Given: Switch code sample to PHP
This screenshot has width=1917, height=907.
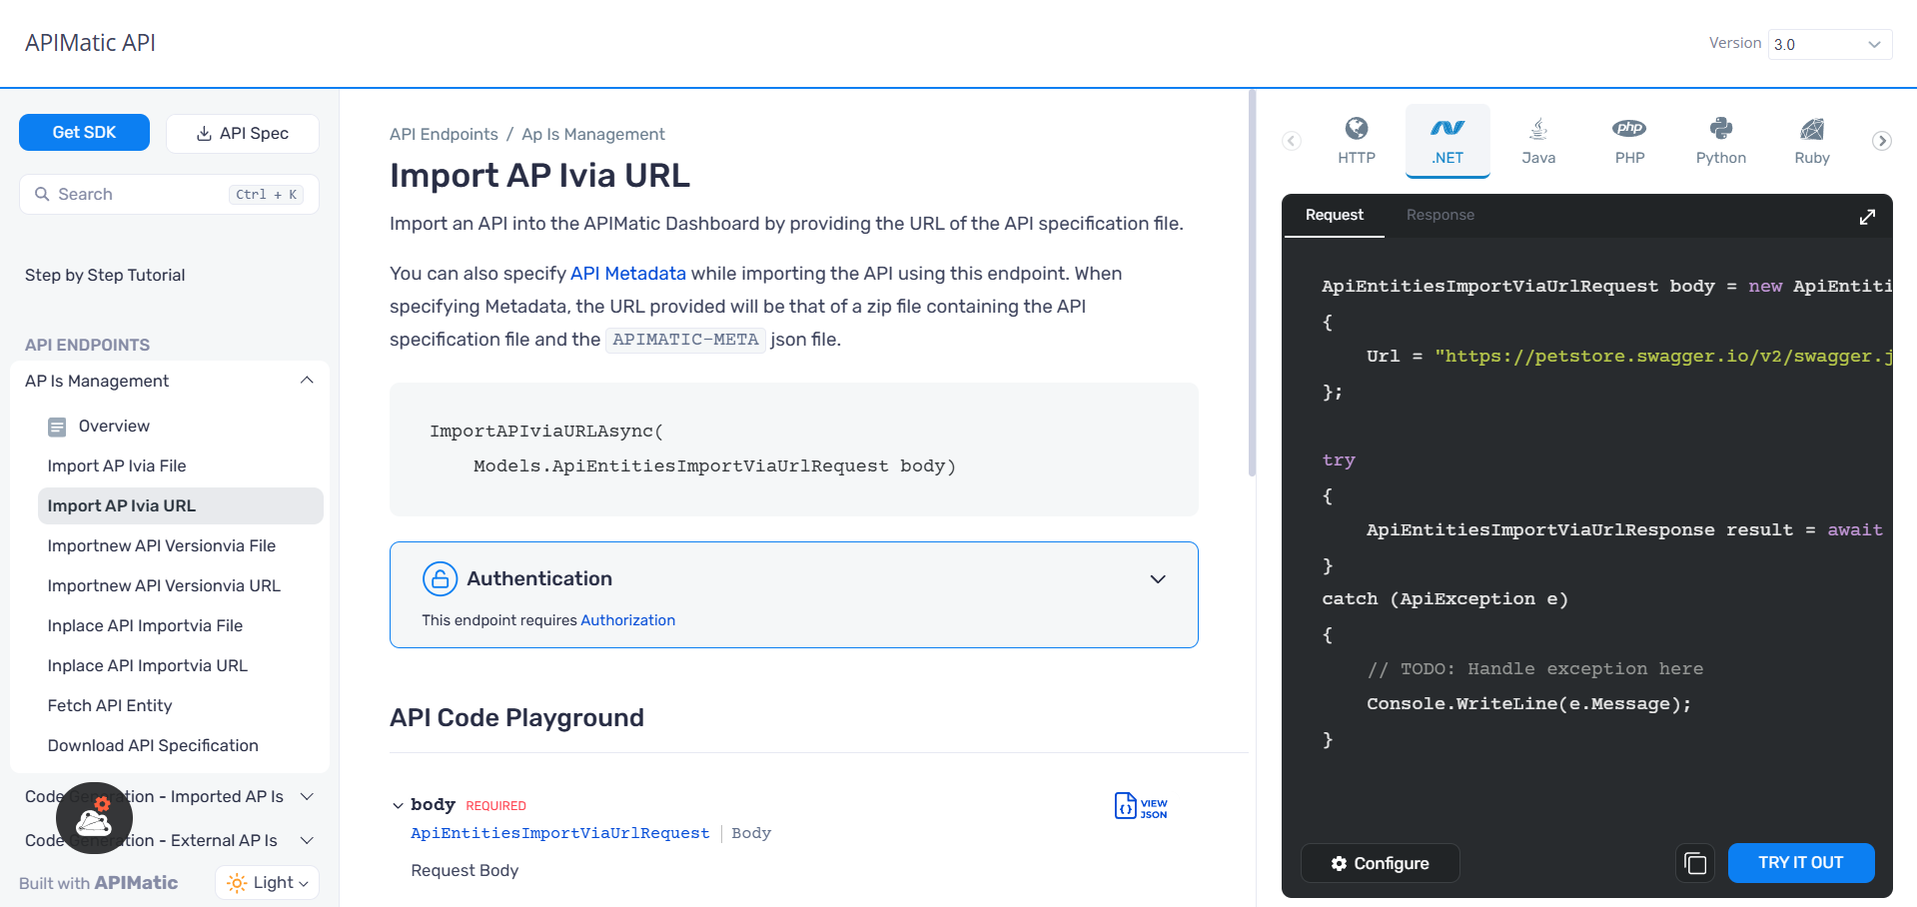Looking at the screenshot, I should [x=1629, y=141].
